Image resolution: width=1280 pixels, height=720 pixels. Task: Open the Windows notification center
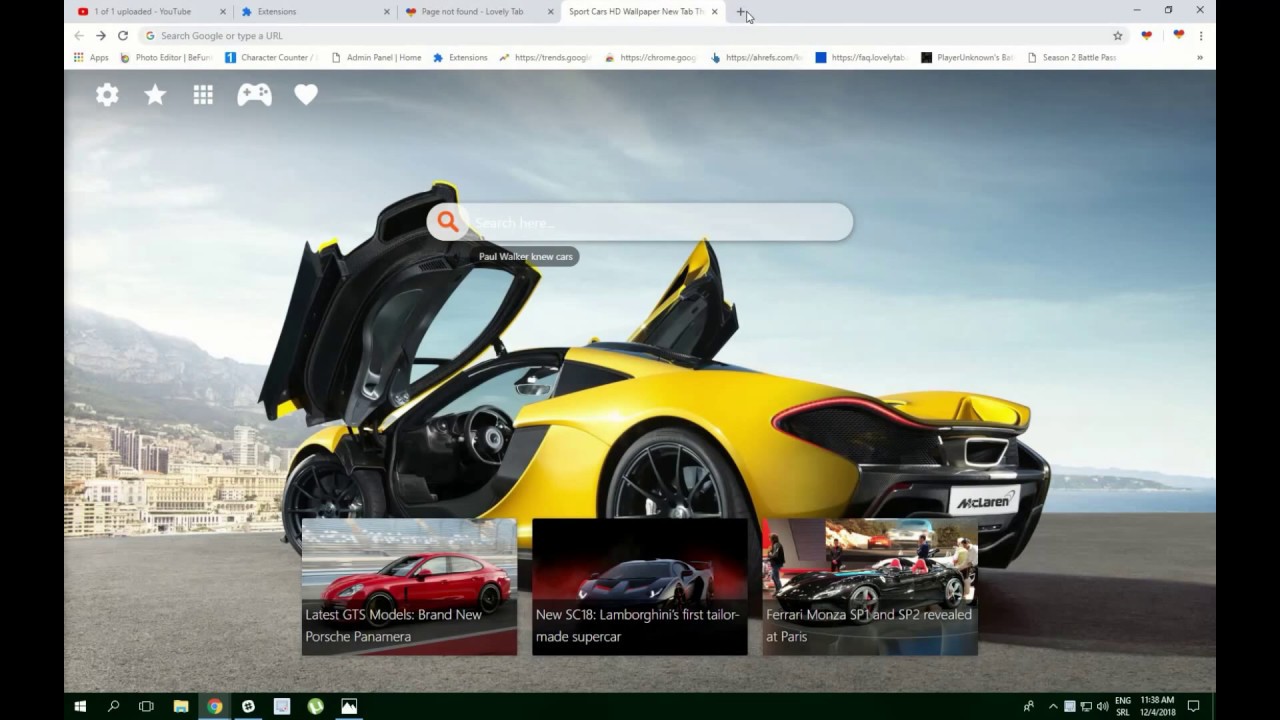click(1193, 706)
